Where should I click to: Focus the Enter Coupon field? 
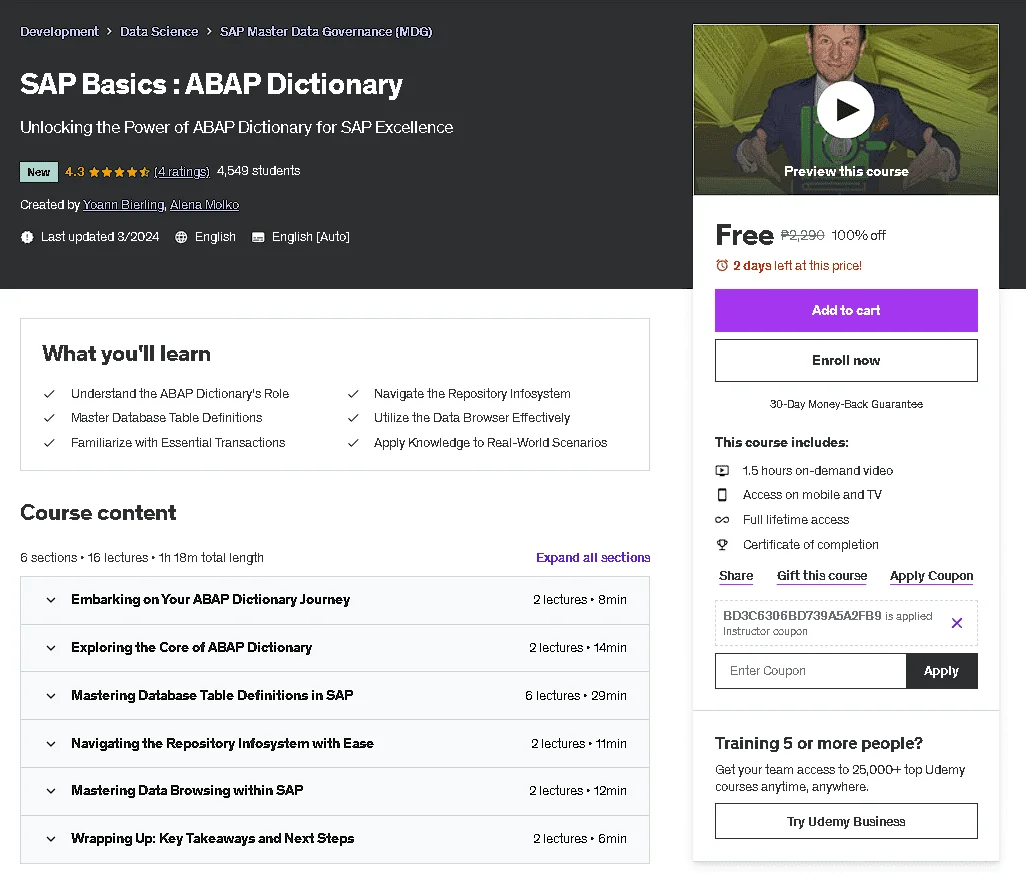[x=811, y=671]
